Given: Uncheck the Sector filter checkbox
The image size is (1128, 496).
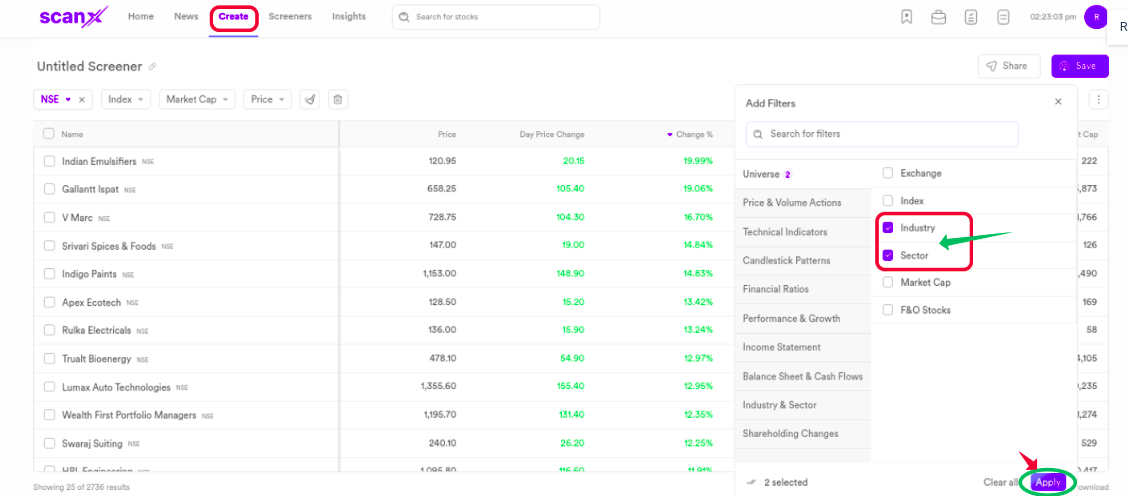Looking at the screenshot, I should [x=888, y=255].
